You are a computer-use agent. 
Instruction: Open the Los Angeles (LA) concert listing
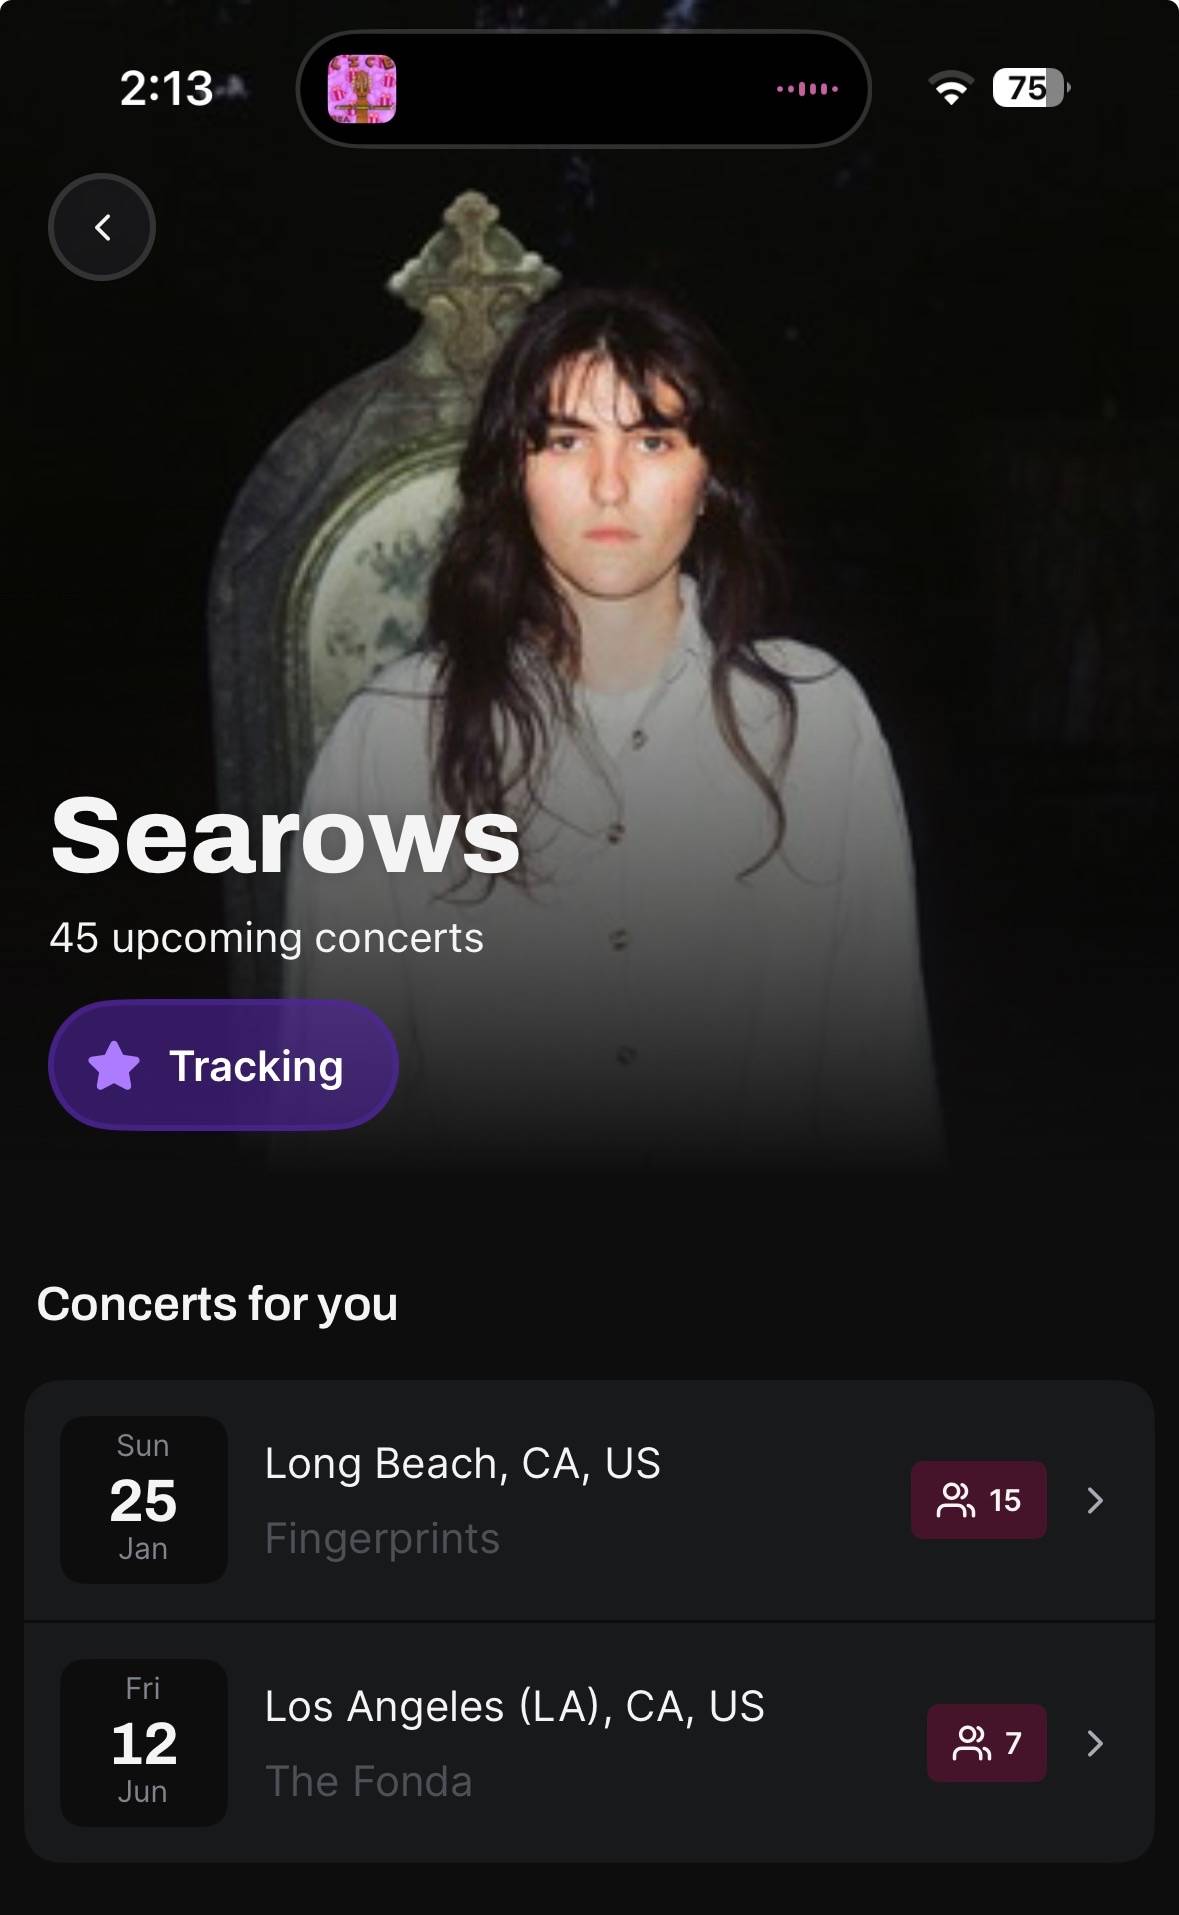pos(589,1743)
